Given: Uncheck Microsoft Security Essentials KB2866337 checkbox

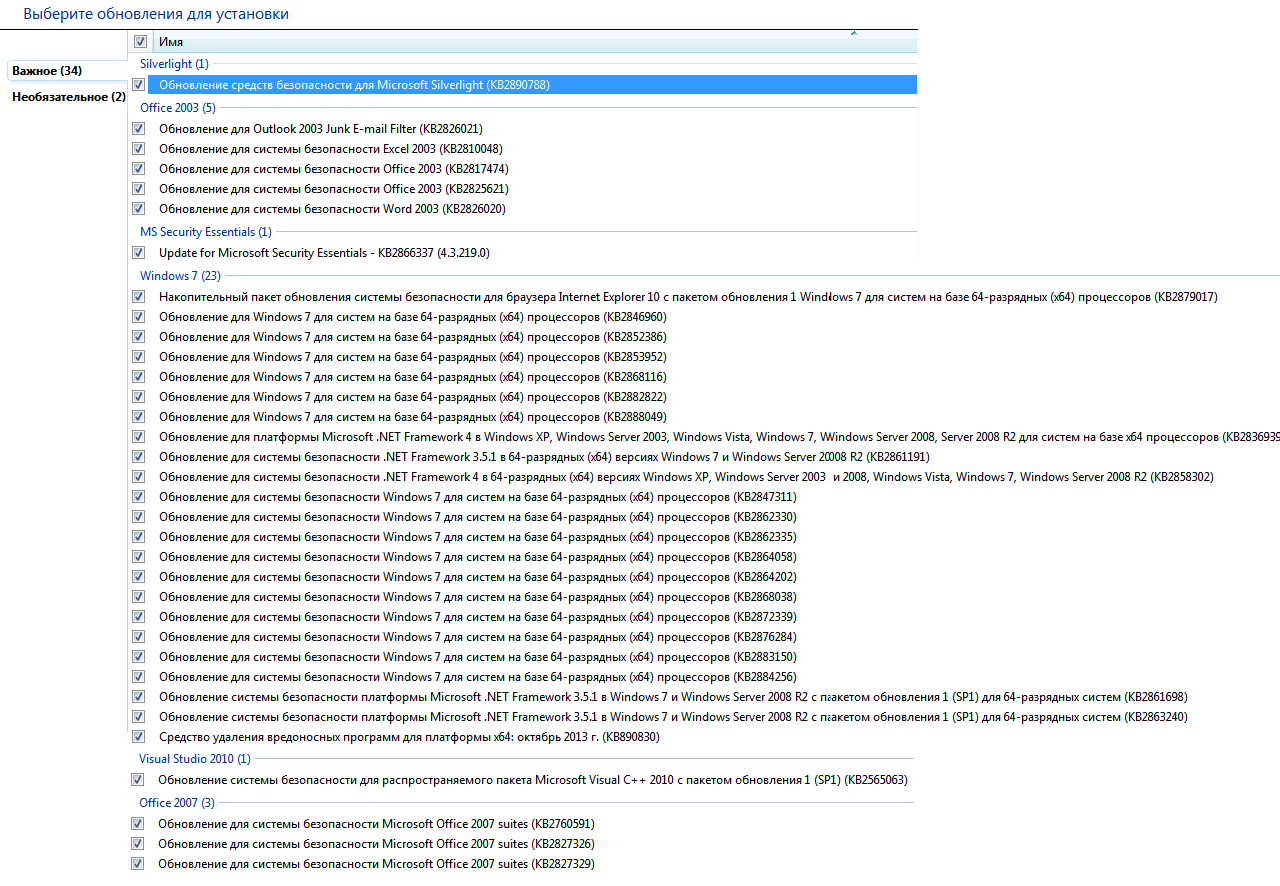Looking at the screenshot, I should point(138,253).
